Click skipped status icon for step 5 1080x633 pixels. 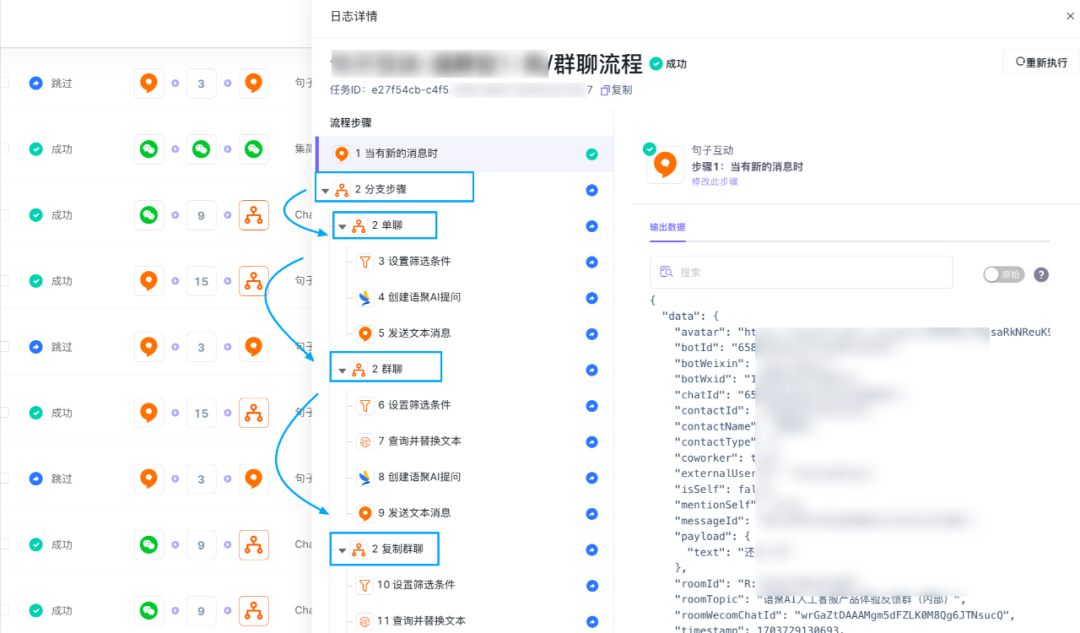point(592,334)
